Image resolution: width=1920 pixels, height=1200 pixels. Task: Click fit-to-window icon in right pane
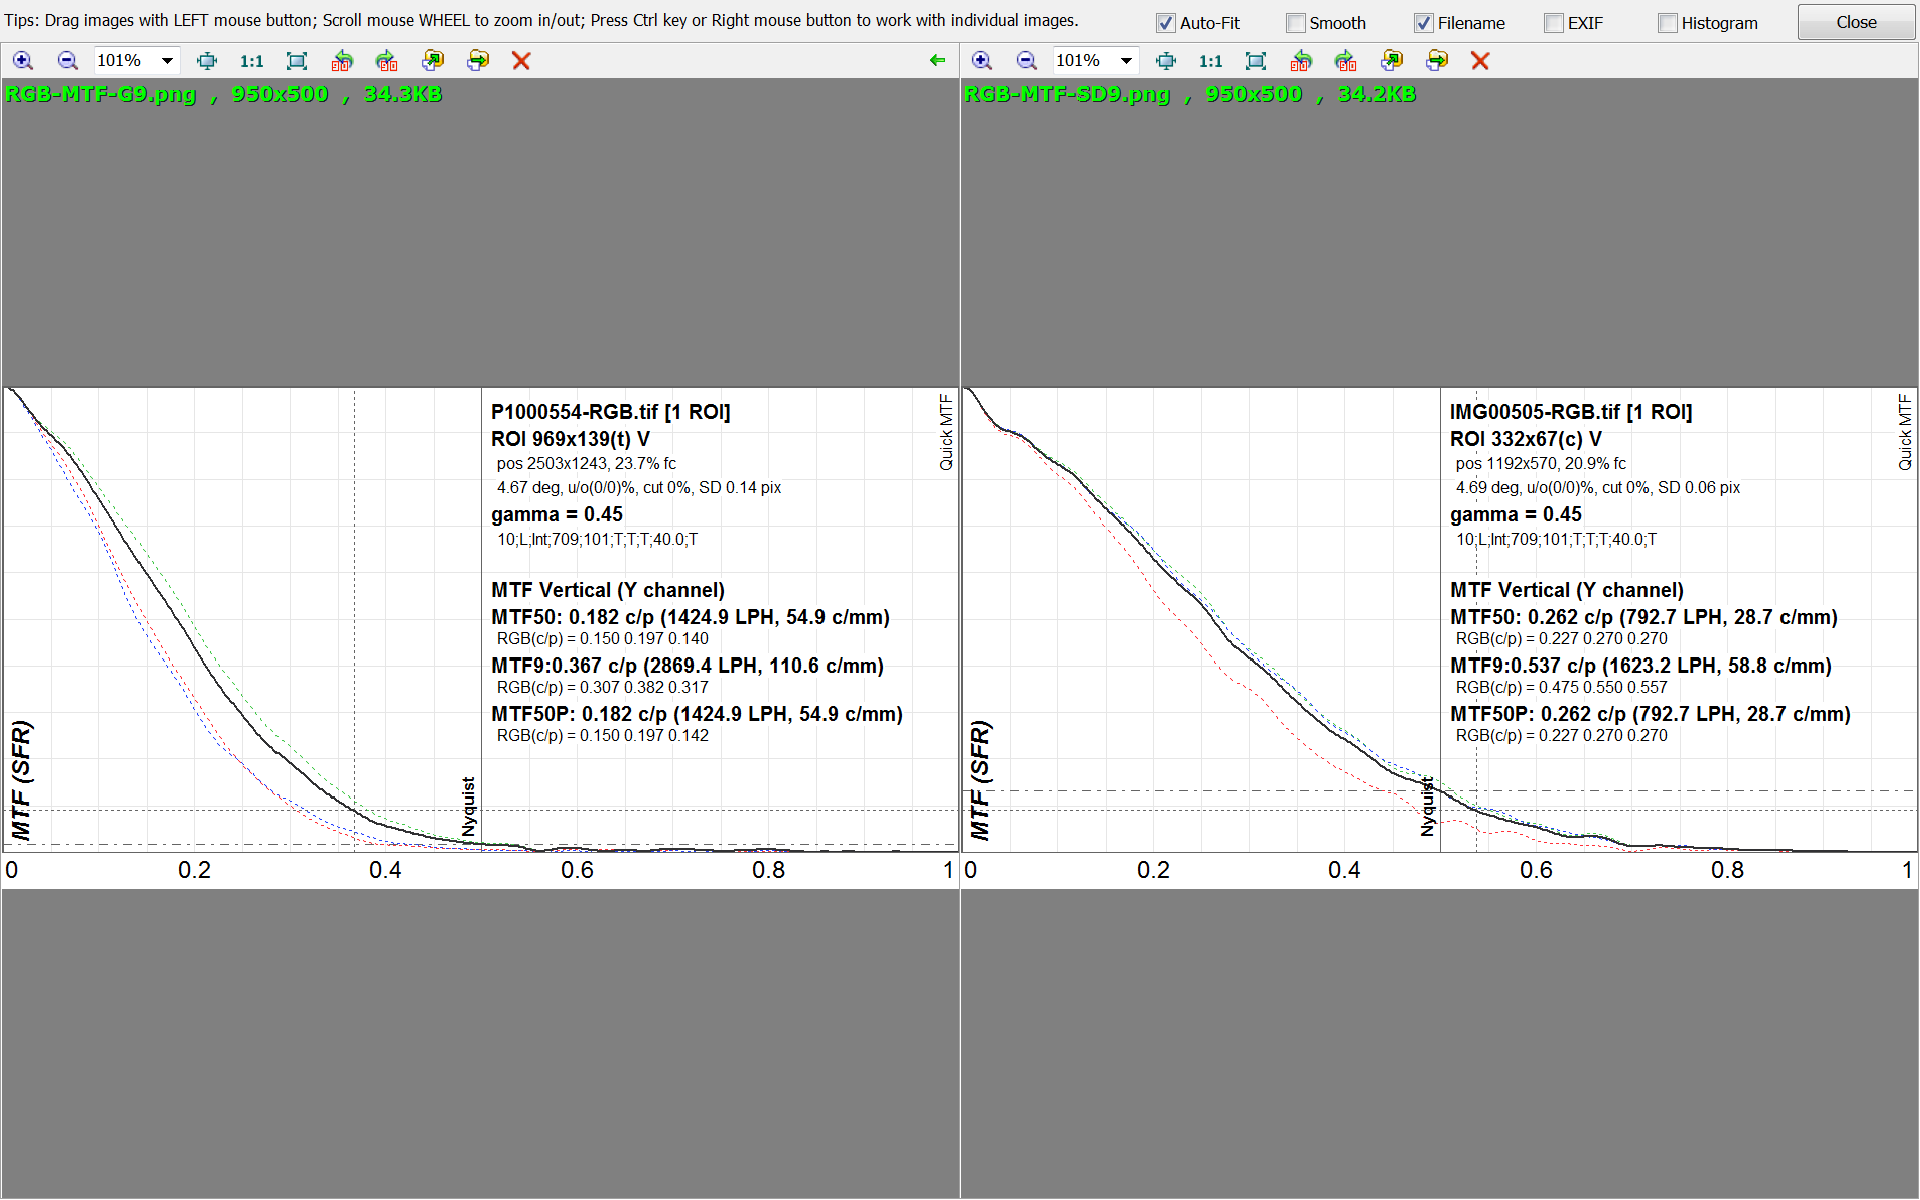point(1256,61)
